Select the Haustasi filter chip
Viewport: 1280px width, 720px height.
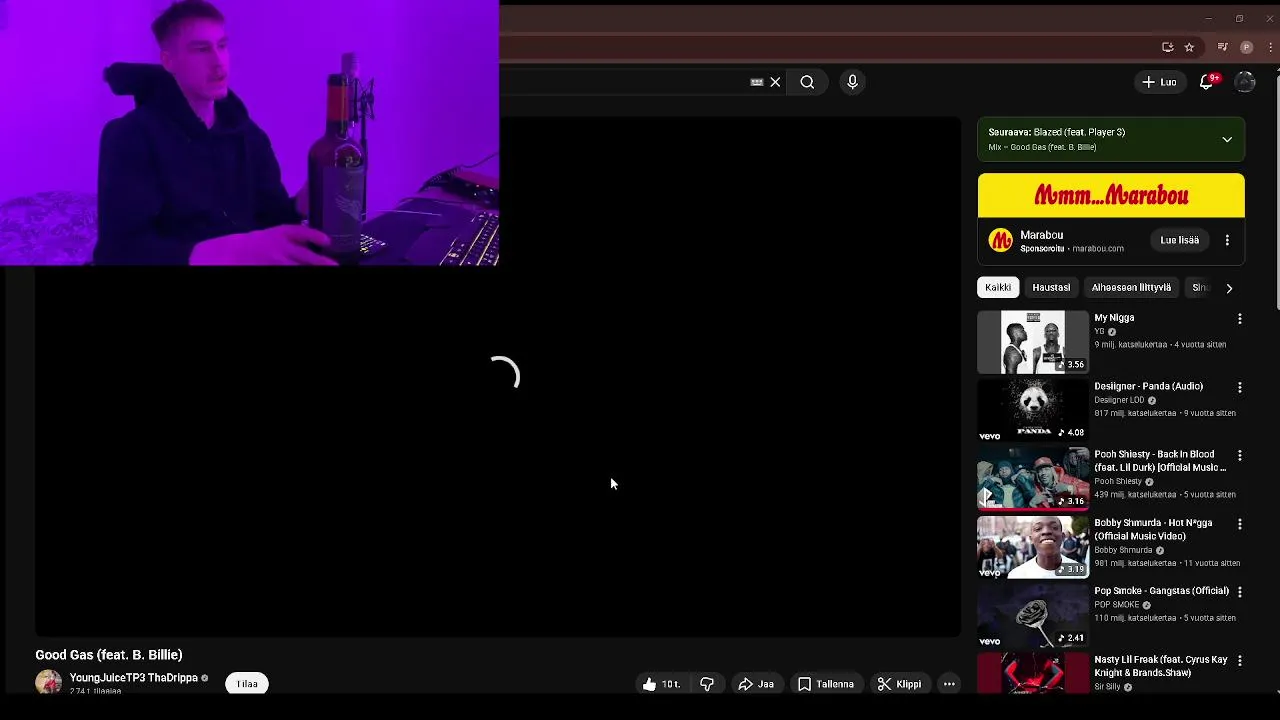(1051, 287)
